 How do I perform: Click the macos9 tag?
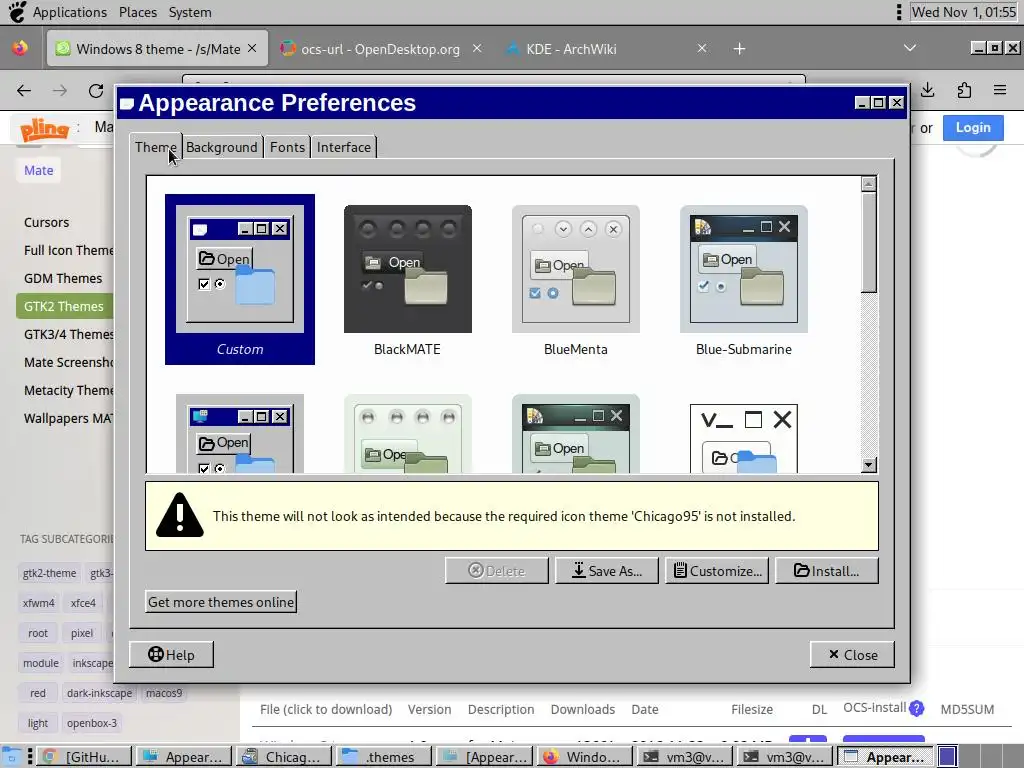click(164, 693)
